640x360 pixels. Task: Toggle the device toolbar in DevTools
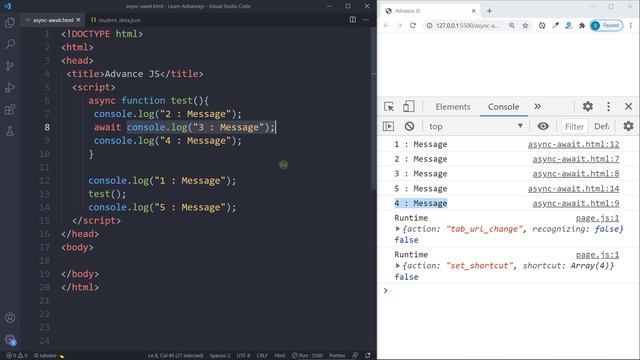tap(409, 107)
